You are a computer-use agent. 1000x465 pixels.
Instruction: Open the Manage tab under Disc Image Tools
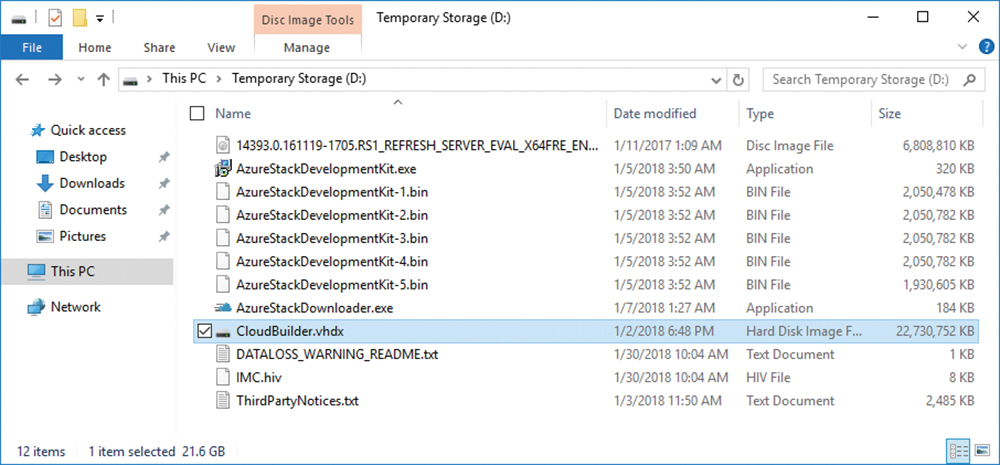pyautogui.click(x=307, y=47)
